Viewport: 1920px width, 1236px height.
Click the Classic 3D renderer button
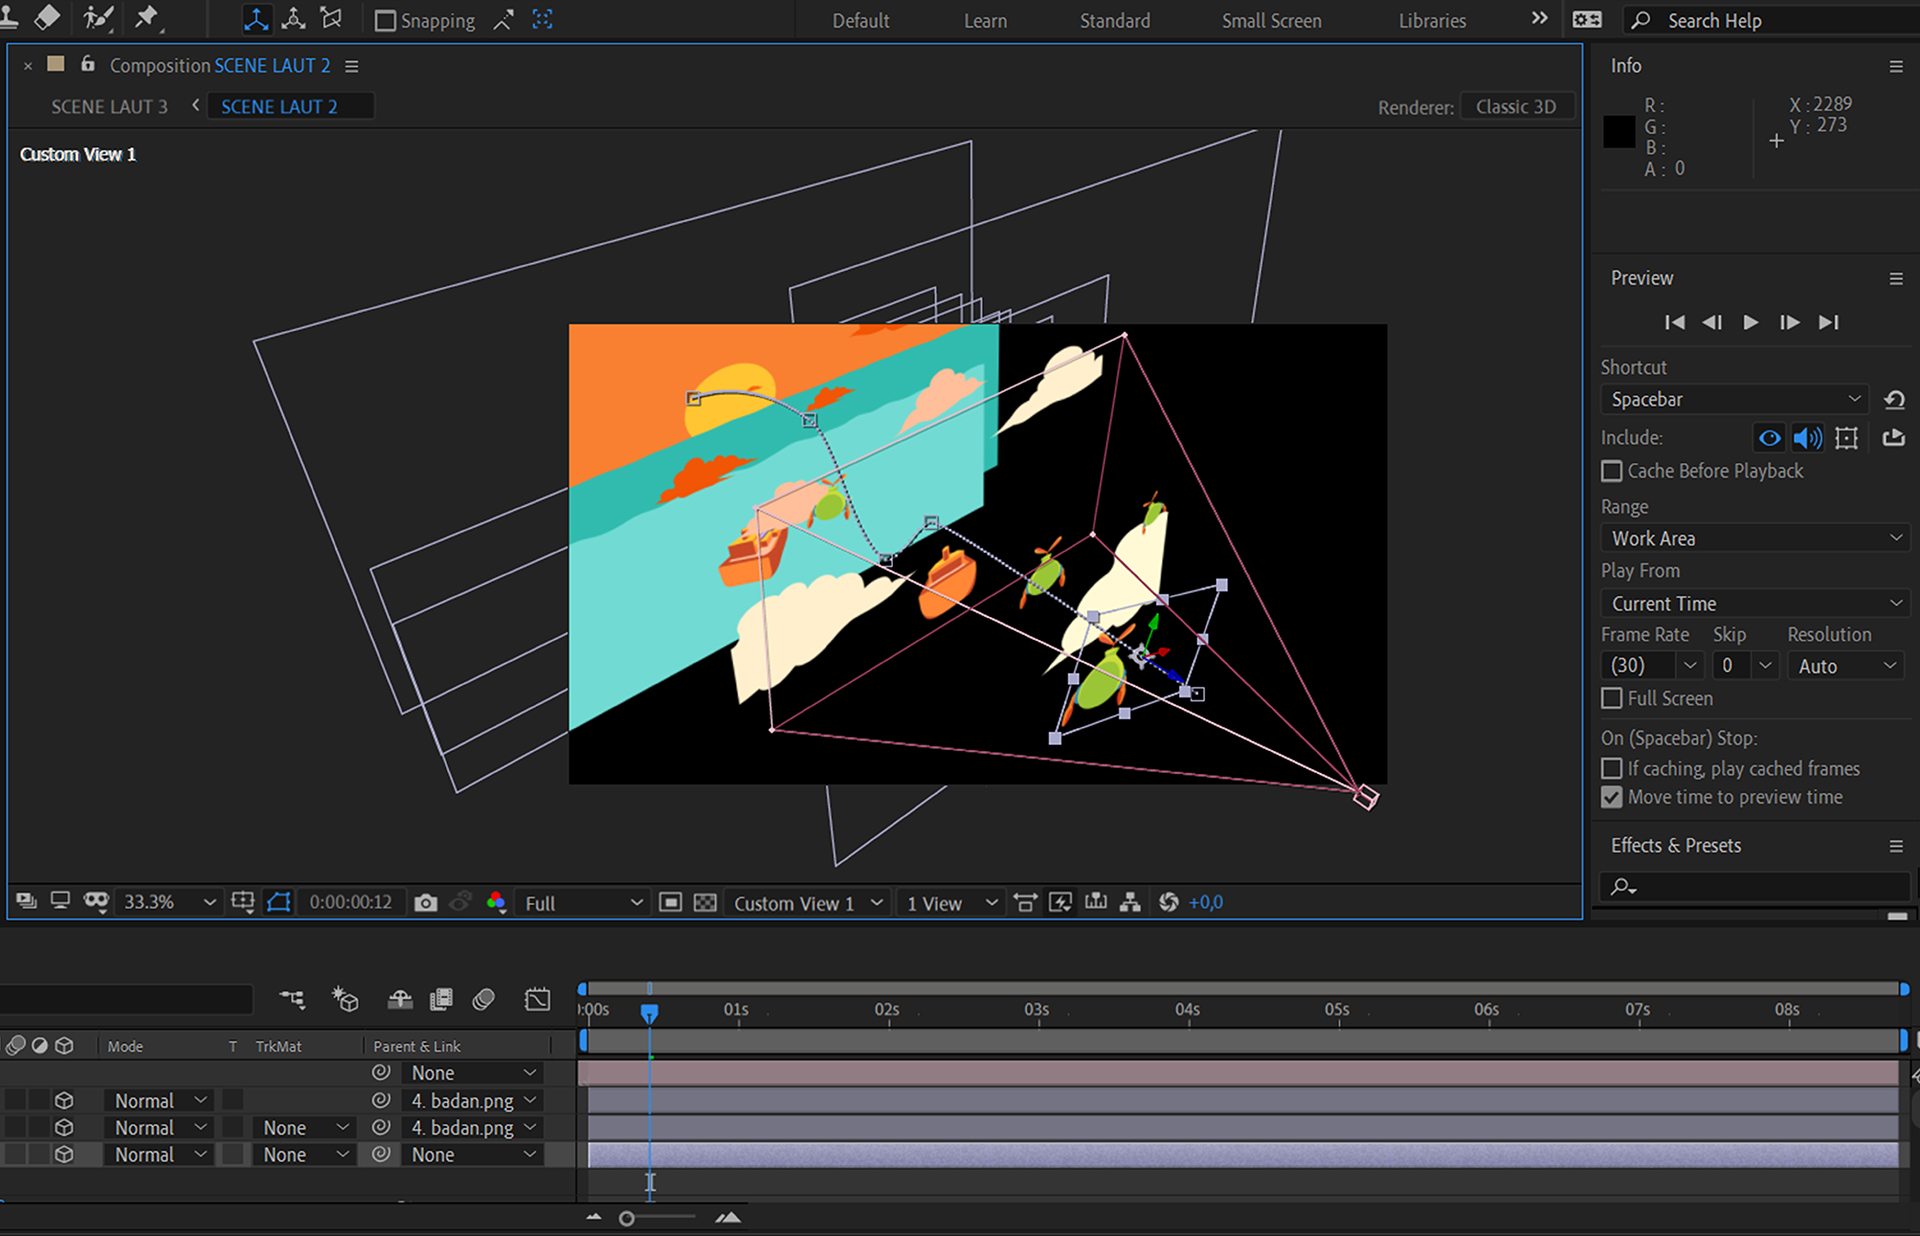point(1516,107)
